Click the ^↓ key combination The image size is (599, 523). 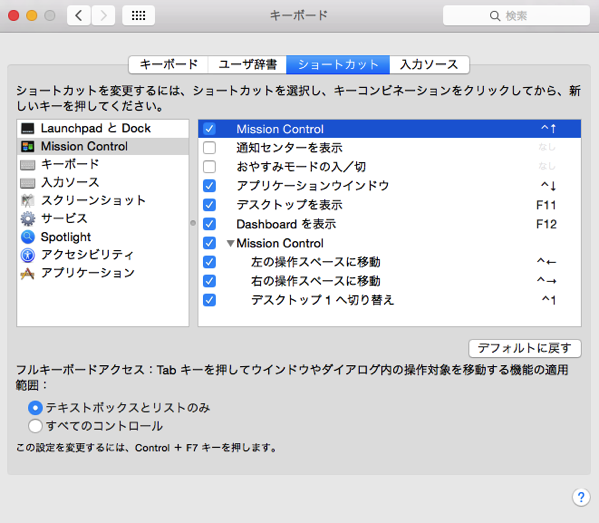(x=549, y=186)
